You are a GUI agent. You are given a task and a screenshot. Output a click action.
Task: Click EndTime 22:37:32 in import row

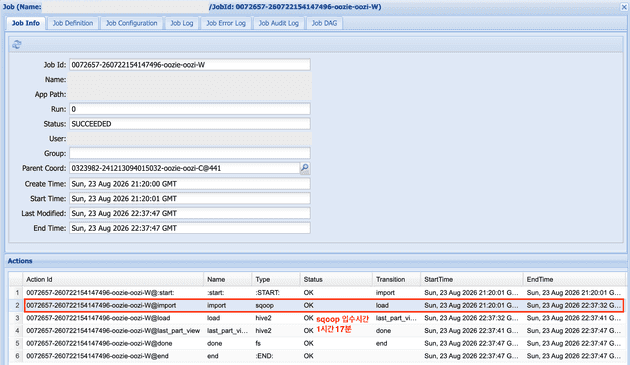pyautogui.click(x=574, y=306)
